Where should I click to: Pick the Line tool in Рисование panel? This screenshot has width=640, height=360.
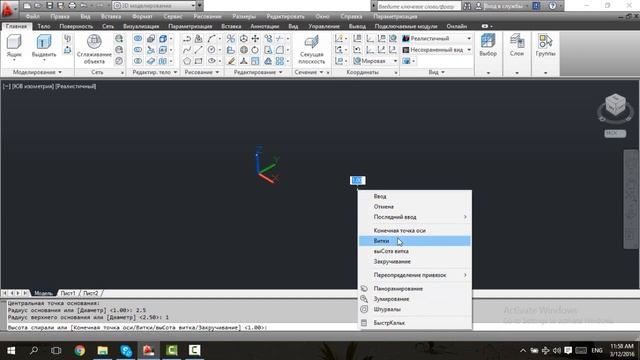pos(198,50)
